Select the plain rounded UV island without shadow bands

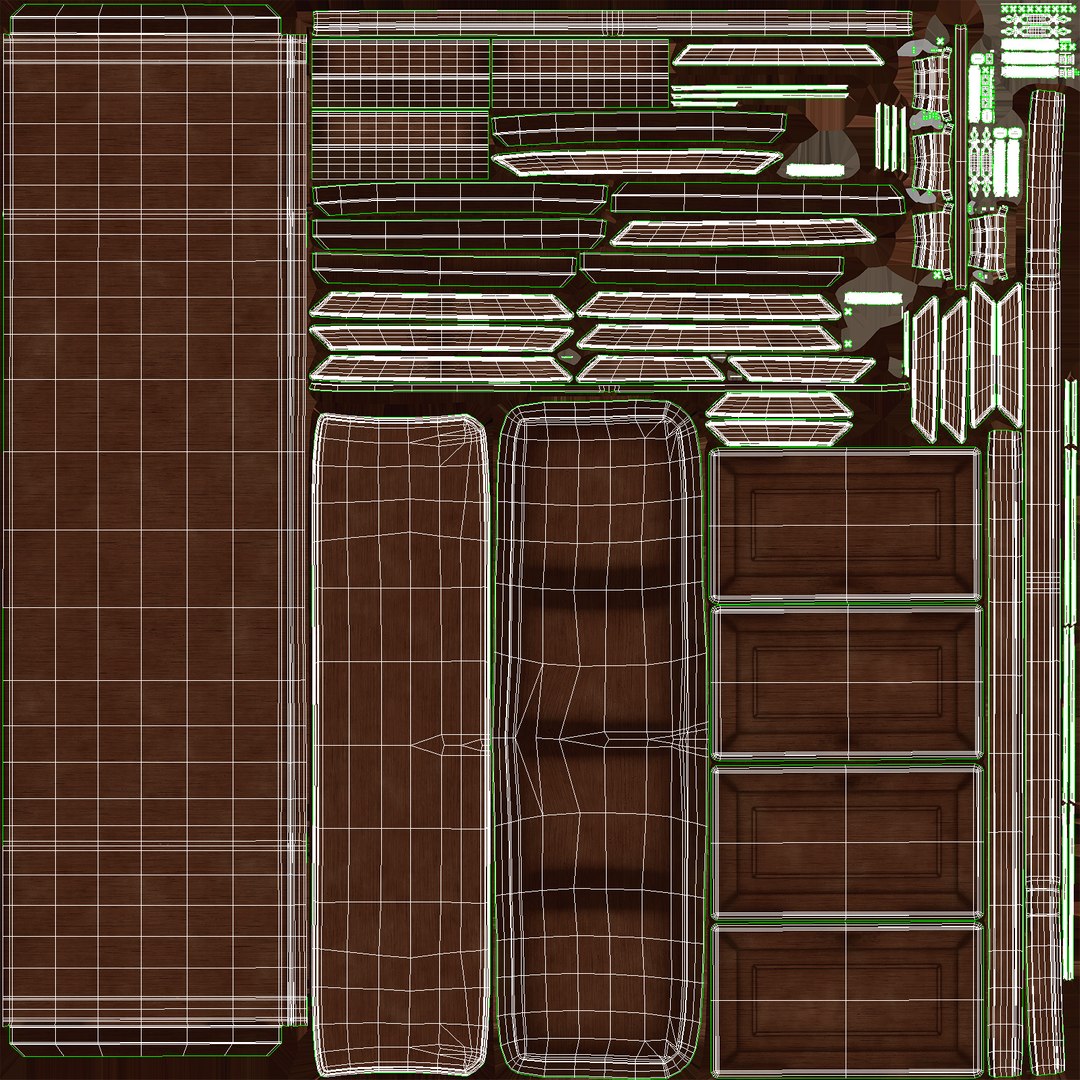401,745
